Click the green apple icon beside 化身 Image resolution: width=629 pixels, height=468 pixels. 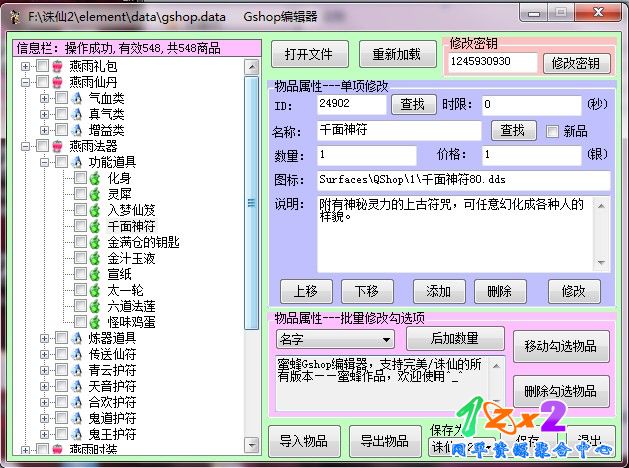pos(95,178)
